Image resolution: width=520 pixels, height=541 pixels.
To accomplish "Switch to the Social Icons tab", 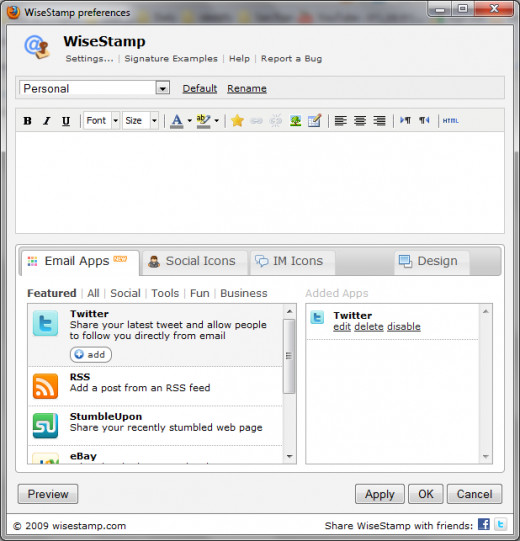I will click(x=195, y=262).
